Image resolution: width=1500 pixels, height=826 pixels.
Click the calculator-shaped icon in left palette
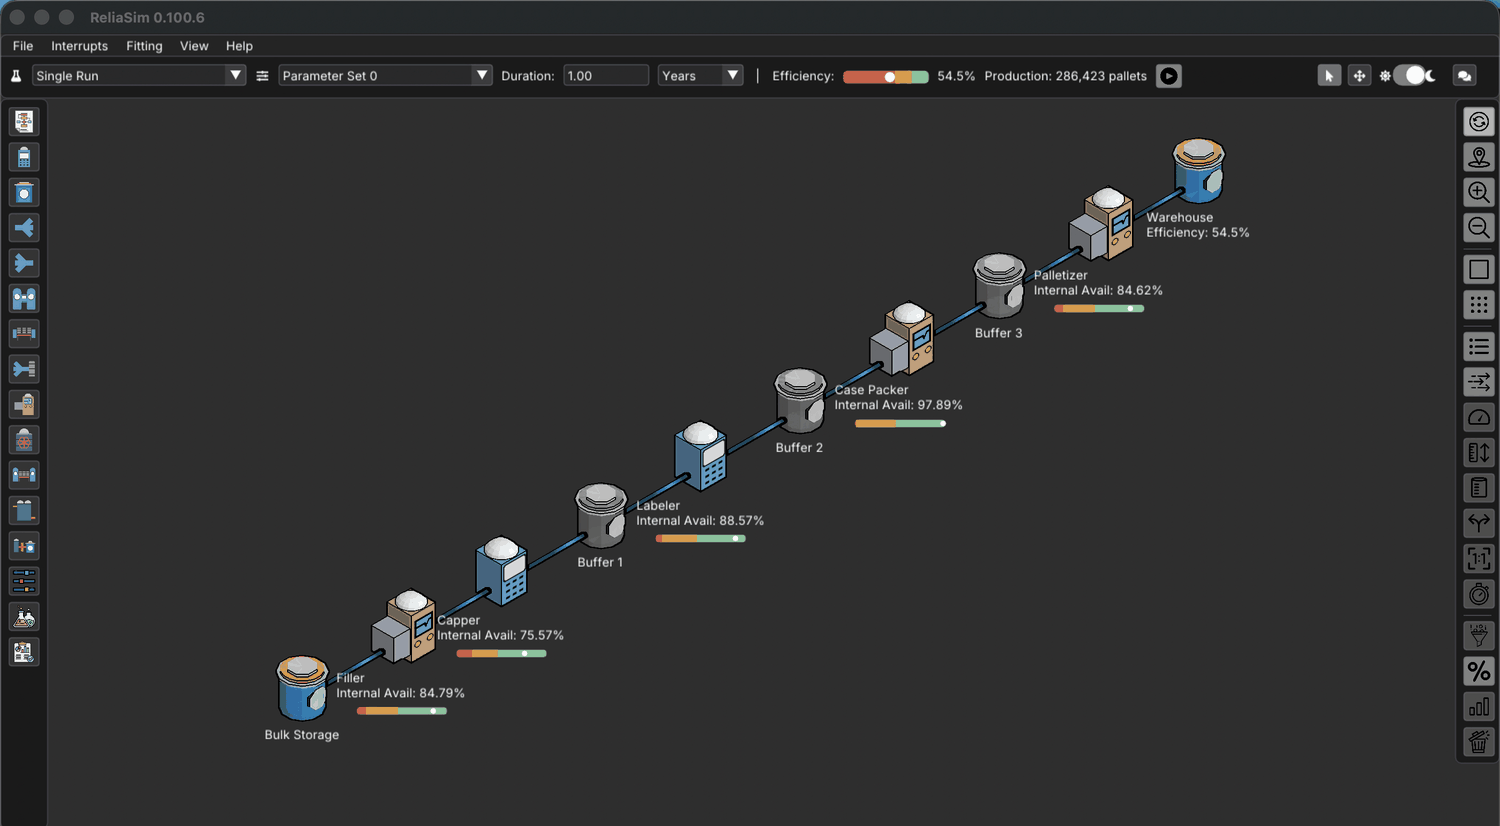[x=24, y=157]
